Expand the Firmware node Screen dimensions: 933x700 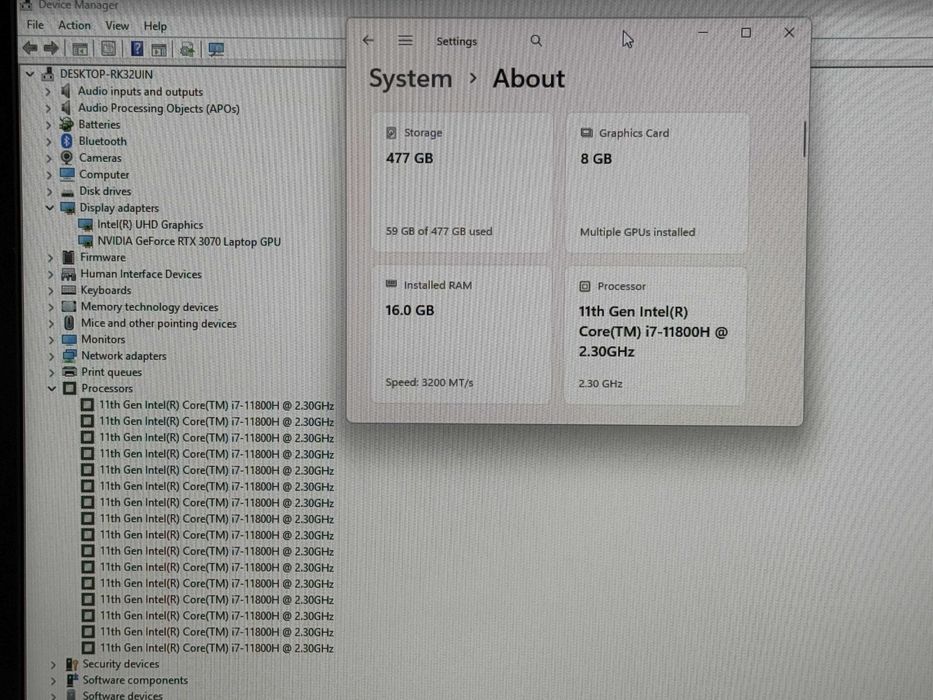coord(50,258)
